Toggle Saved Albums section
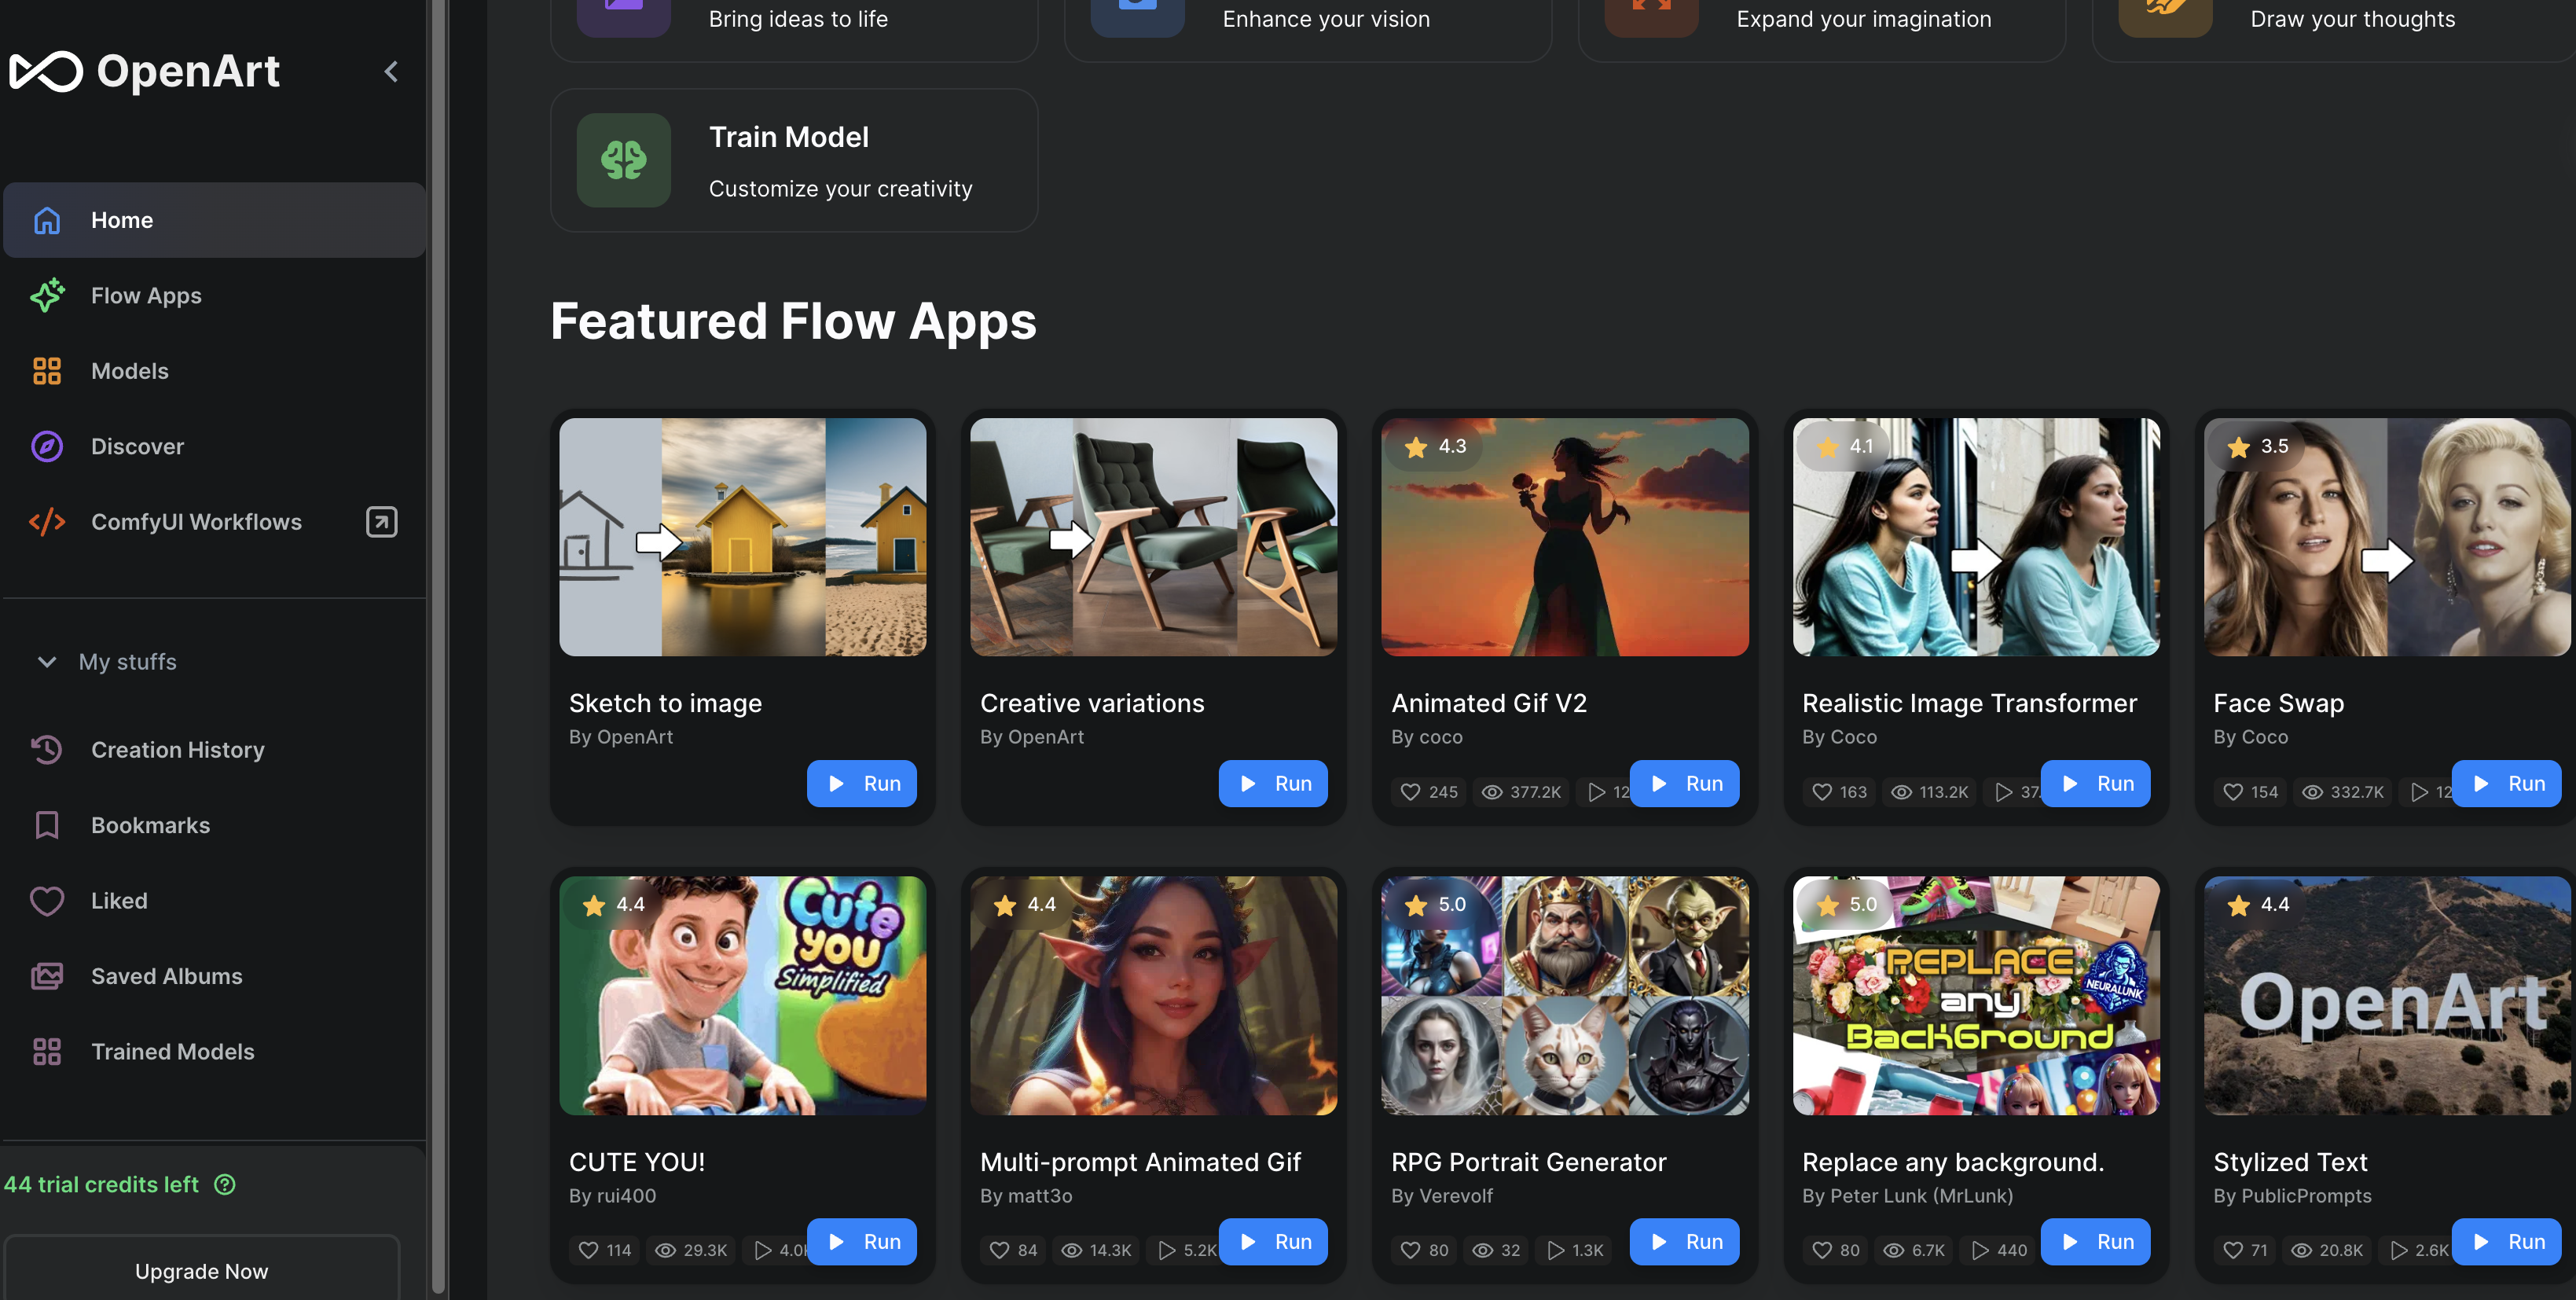Image resolution: width=2576 pixels, height=1300 pixels. pyautogui.click(x=166, y=975)
